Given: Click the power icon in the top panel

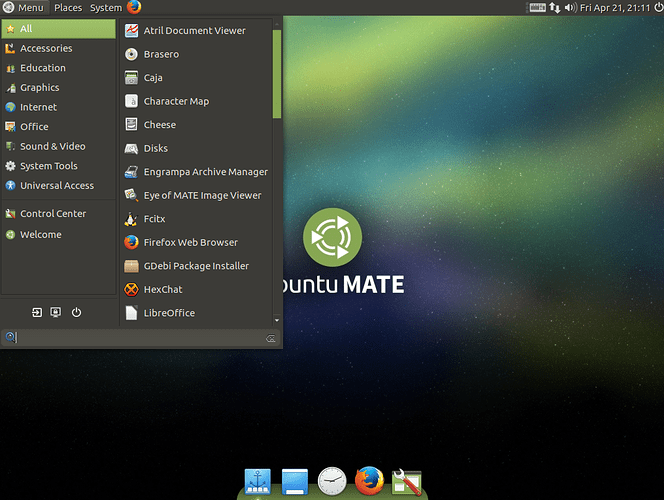Looking at the screenshot, I should (658, 8).
